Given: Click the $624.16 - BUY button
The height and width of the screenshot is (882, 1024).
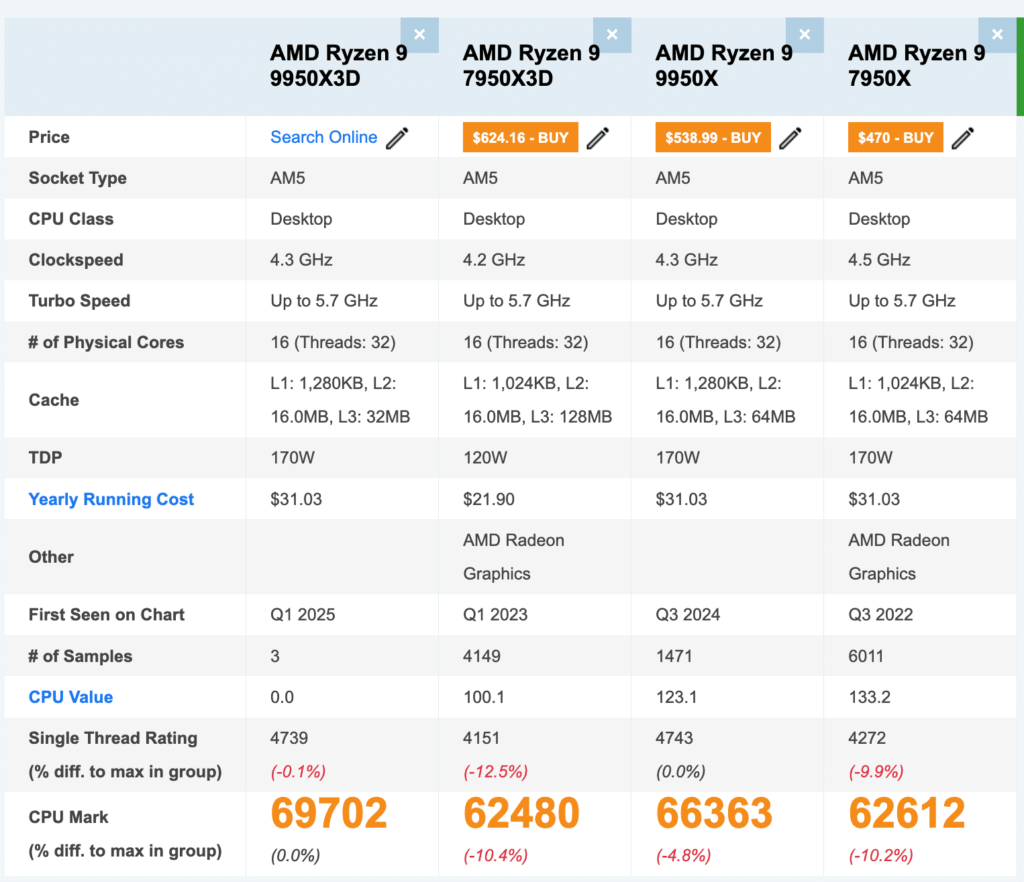Looking at the screenshot, I should click(520, 137).
